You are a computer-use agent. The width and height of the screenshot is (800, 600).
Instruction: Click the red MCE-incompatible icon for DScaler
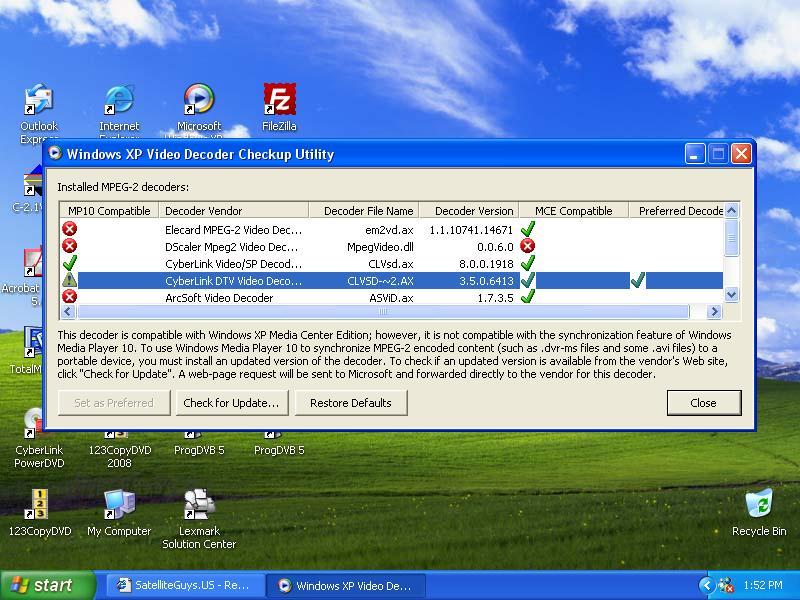(x=528, y=246)
